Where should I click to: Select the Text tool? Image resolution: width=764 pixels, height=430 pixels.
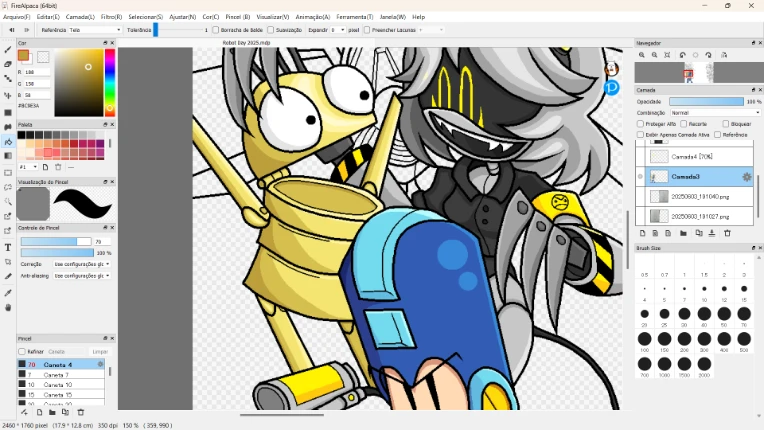coord(8,247)
